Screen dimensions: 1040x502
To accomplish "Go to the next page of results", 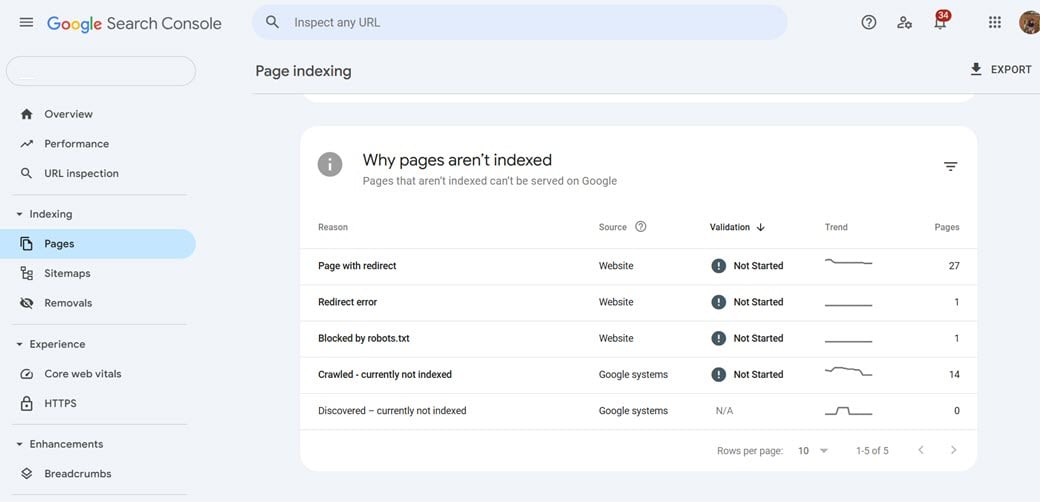I will point(953,450).
